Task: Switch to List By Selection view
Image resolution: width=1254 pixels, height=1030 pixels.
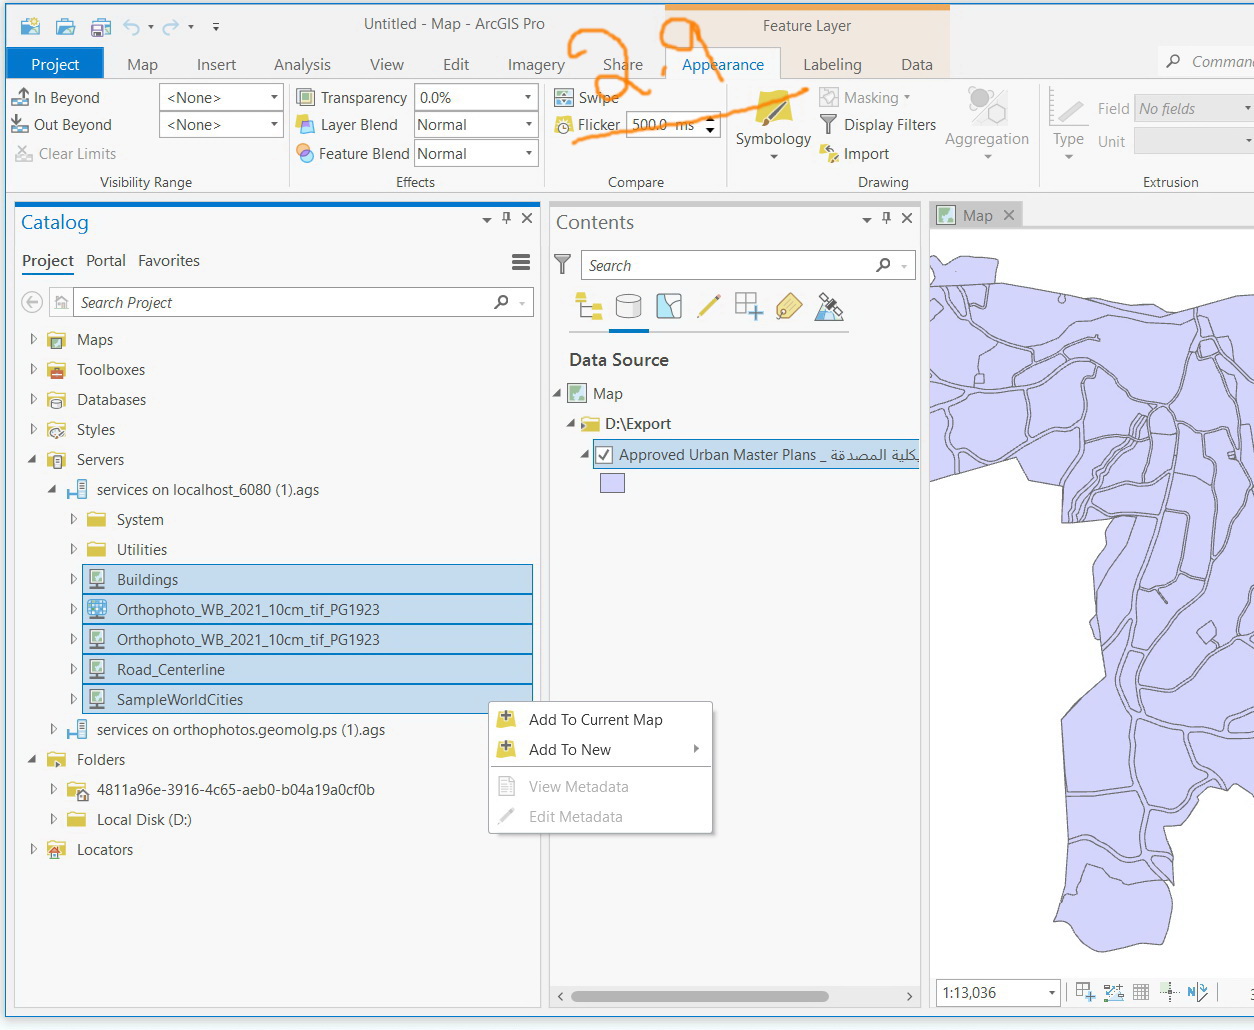Action: pos(669,306)
